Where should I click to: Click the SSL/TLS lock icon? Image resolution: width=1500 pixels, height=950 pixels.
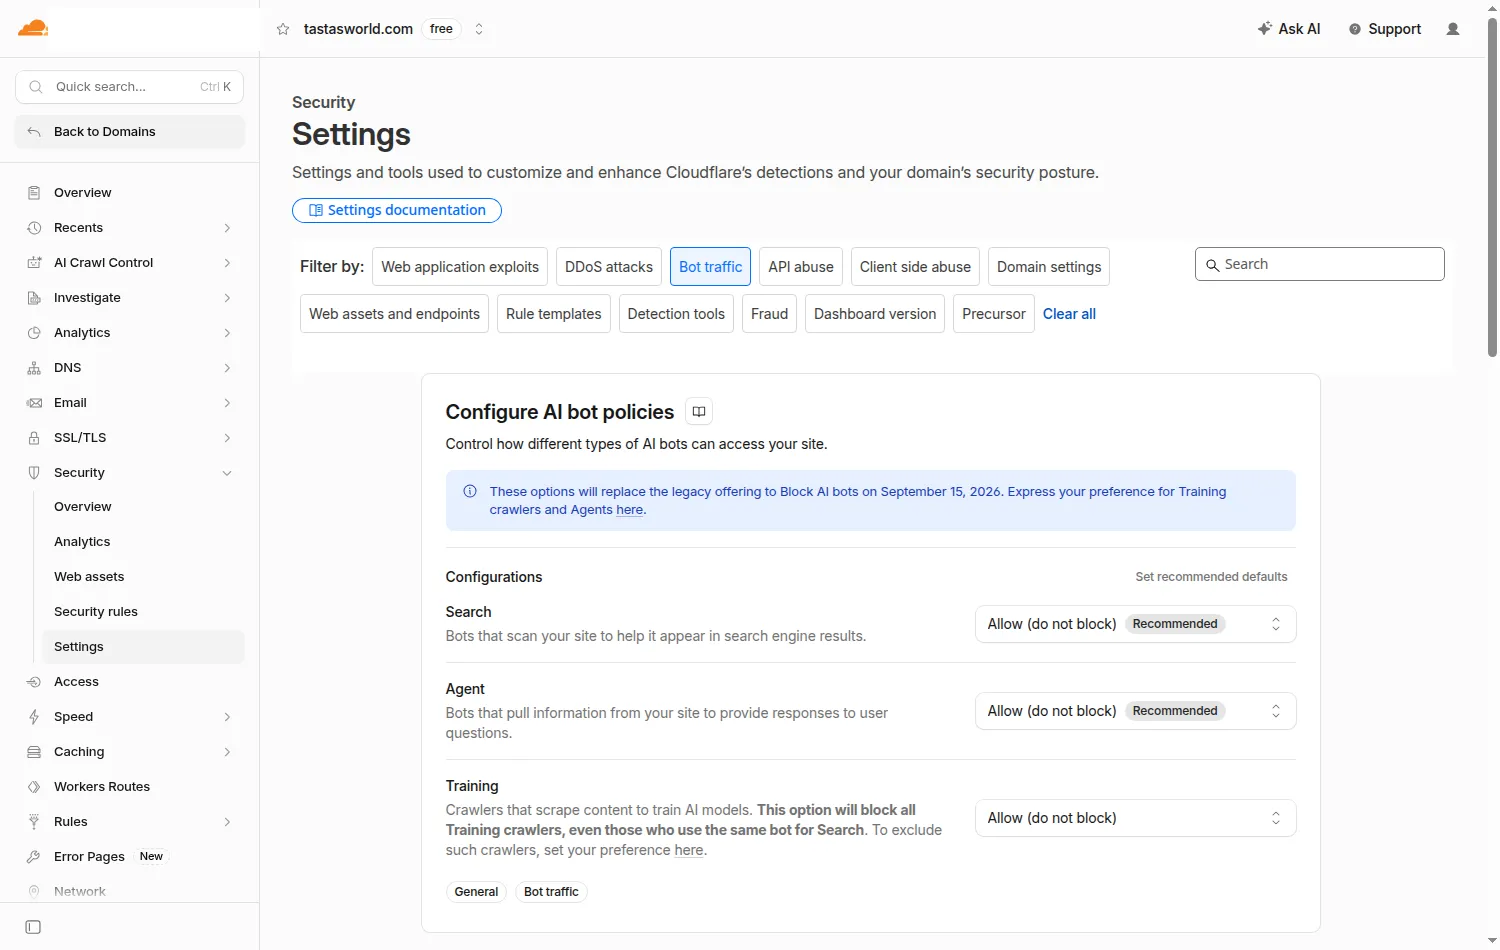34,438
